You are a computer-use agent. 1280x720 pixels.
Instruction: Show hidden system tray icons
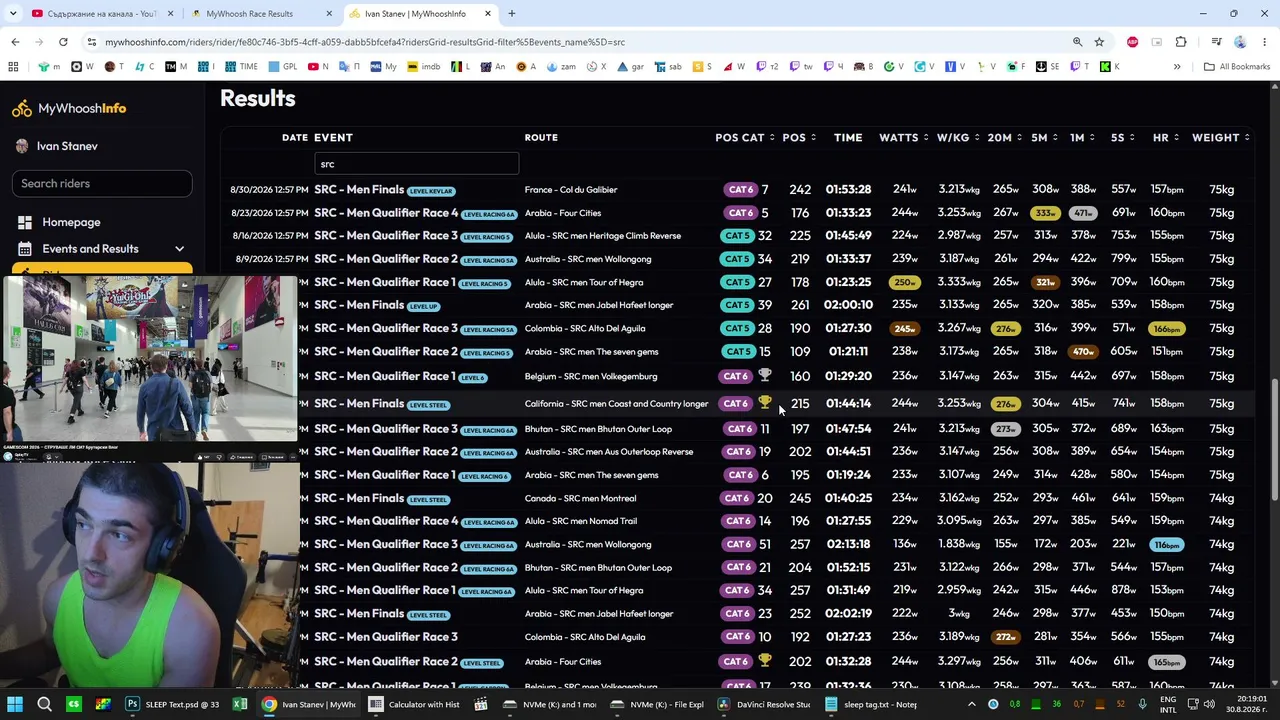[971, 704]
